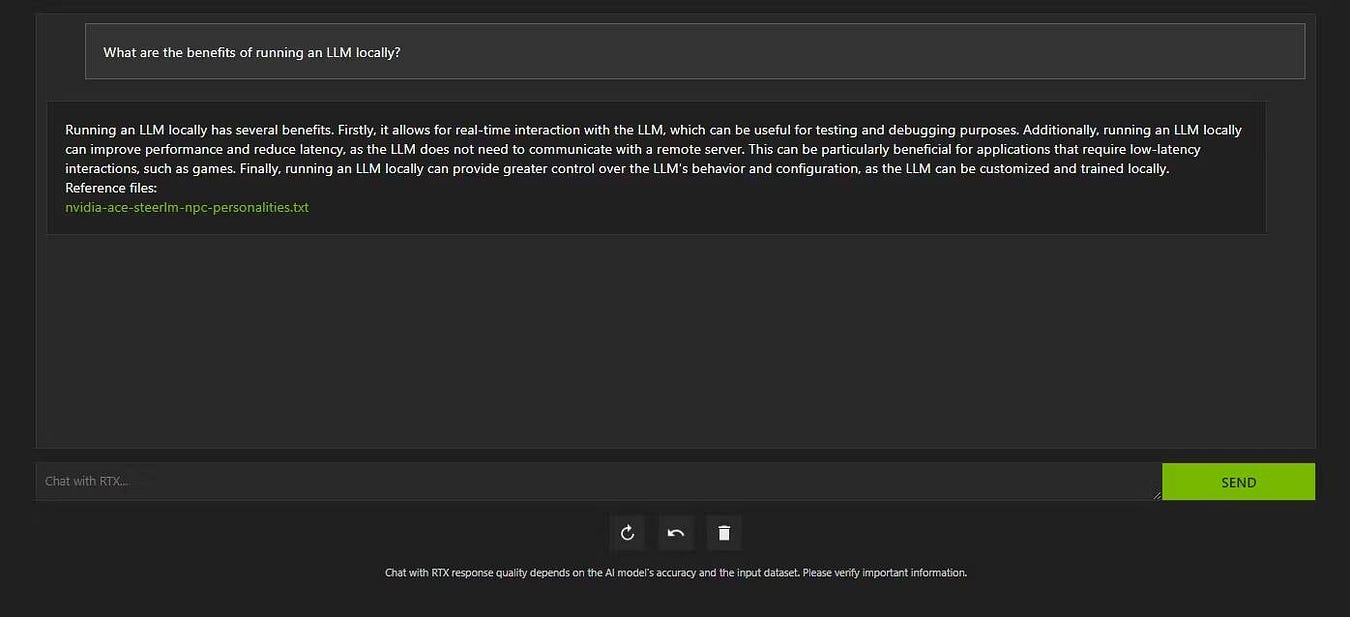Click the retry icon to regenerate output

627,532
